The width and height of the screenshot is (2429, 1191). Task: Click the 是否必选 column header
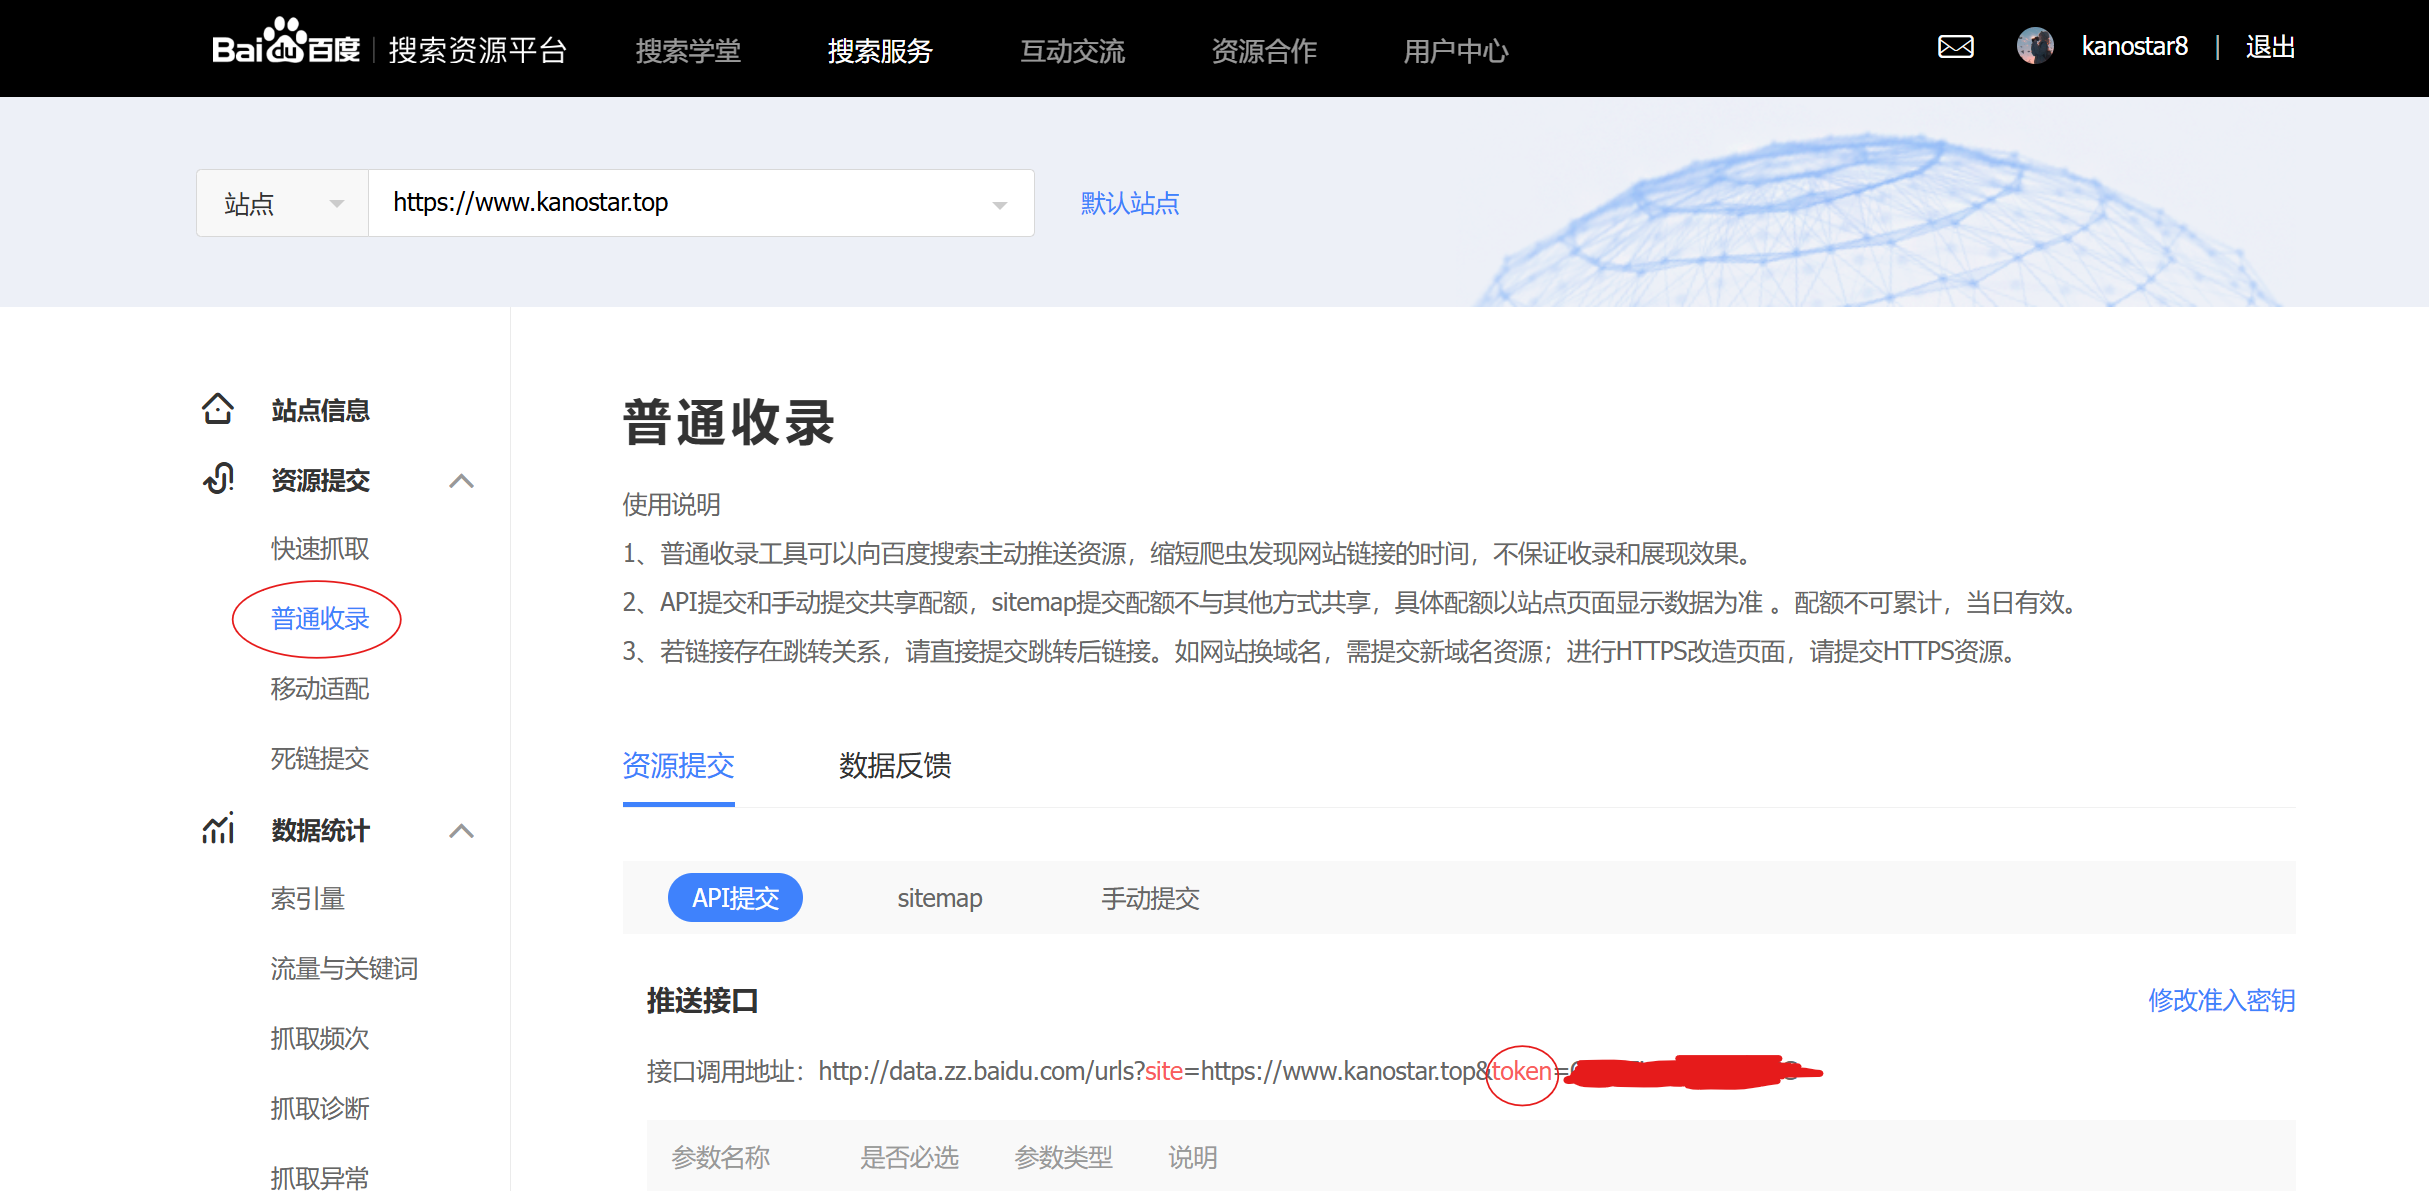point(910,1157)
